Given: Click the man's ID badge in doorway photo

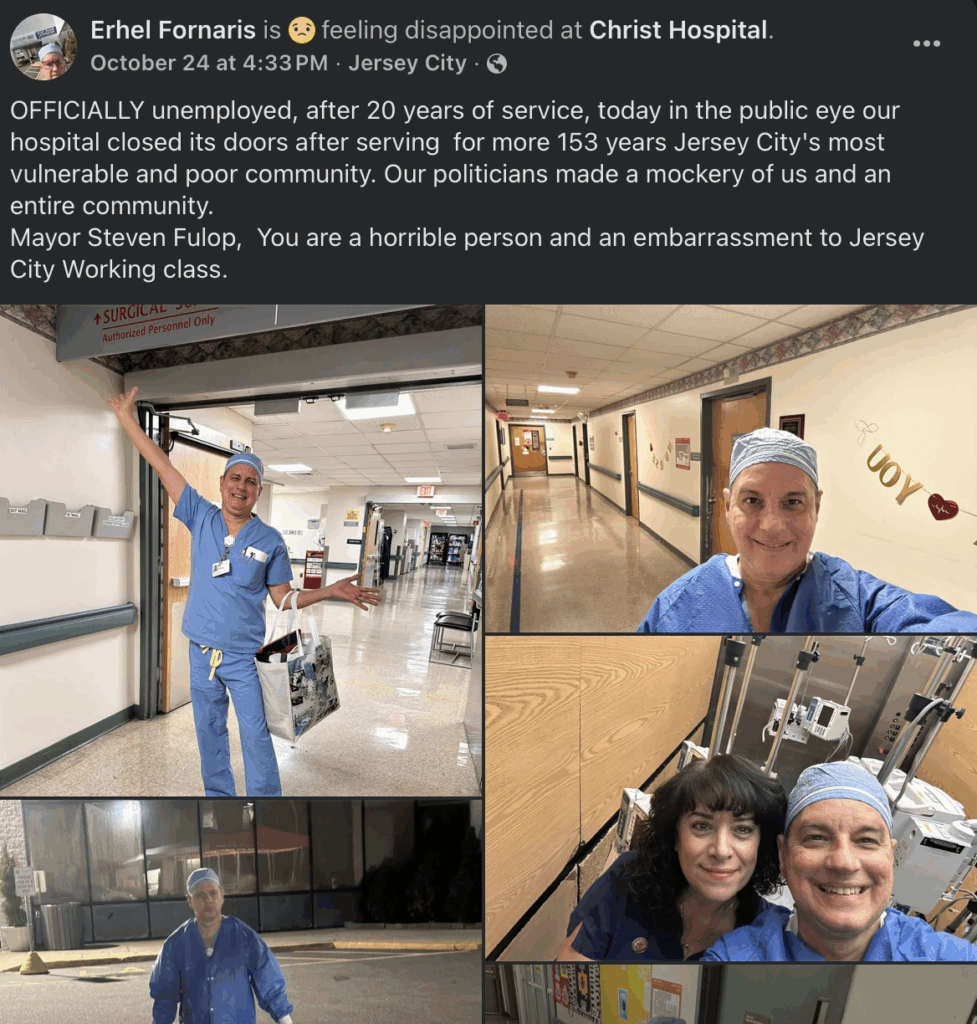Looking at the screenshot, I should point(221,567).
